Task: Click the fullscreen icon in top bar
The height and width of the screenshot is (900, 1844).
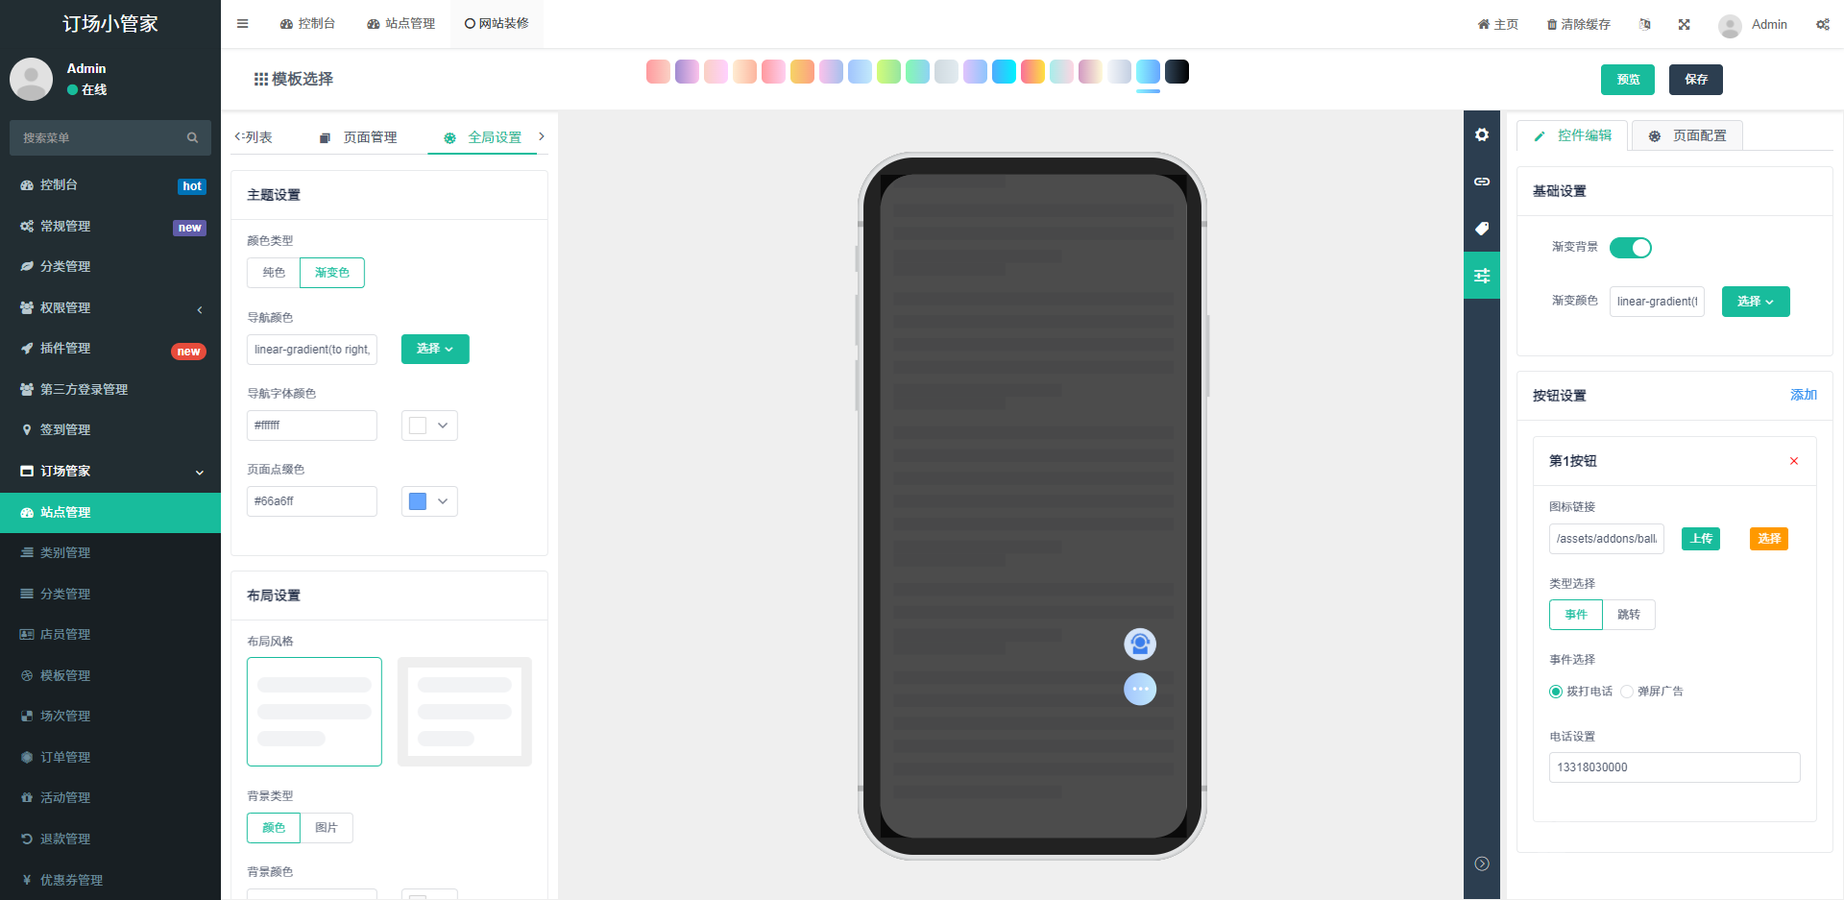Action: pos(1684,25)
